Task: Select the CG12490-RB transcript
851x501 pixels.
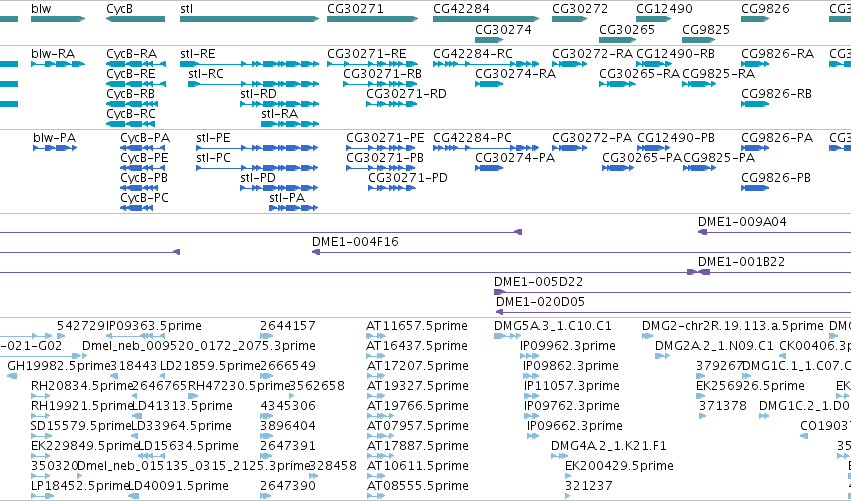Action: (x=653, y=64)
